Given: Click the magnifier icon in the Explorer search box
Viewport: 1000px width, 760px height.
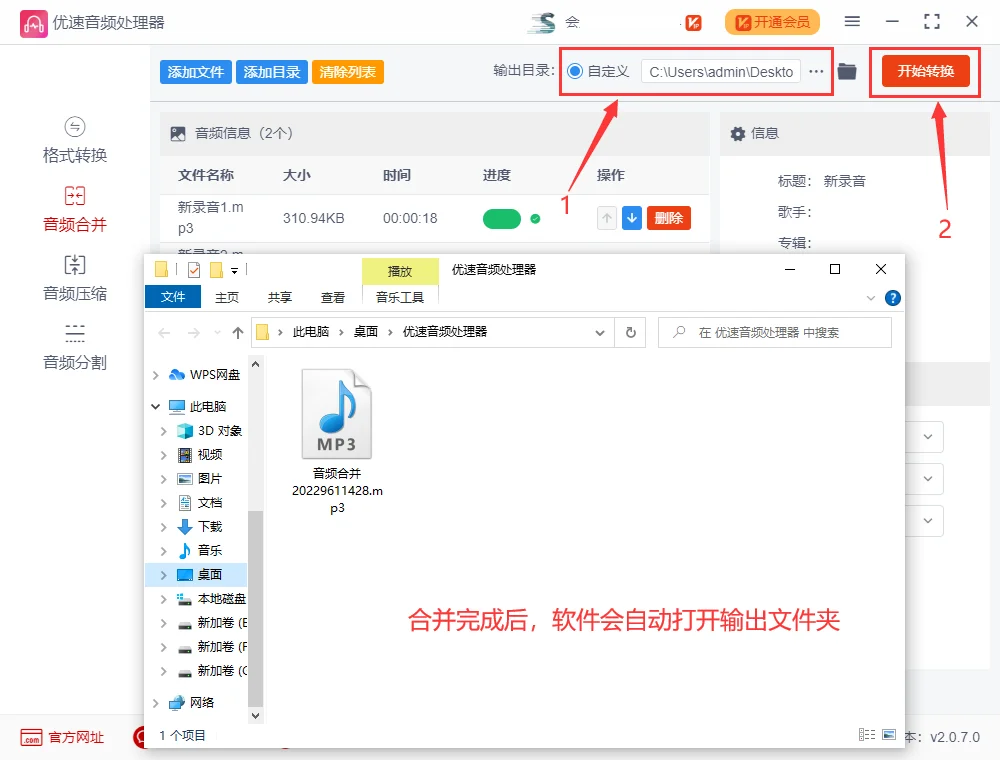Looking at the screenshot, I should pos(679,332).
